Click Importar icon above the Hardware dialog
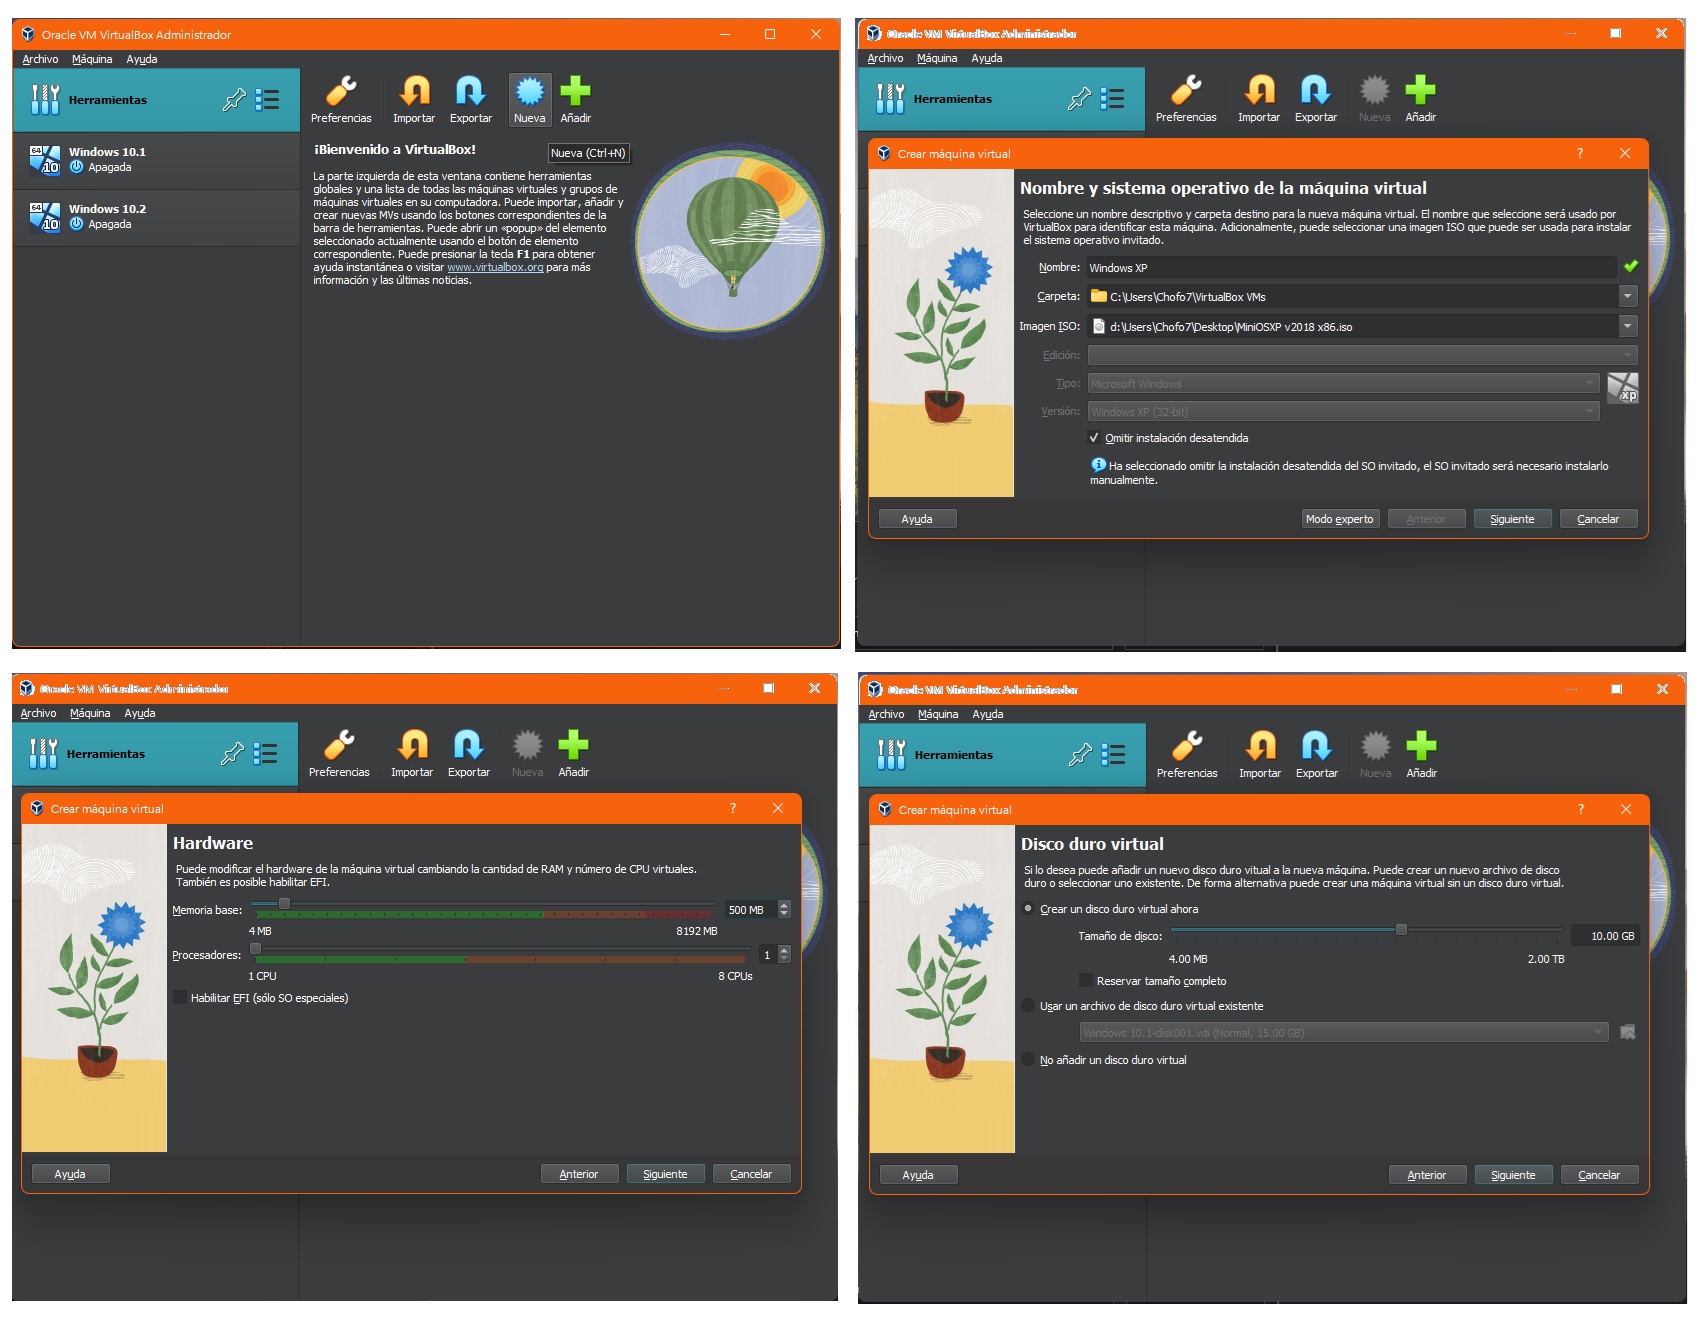The image size is (1697, 1326). tap(412, 746)
